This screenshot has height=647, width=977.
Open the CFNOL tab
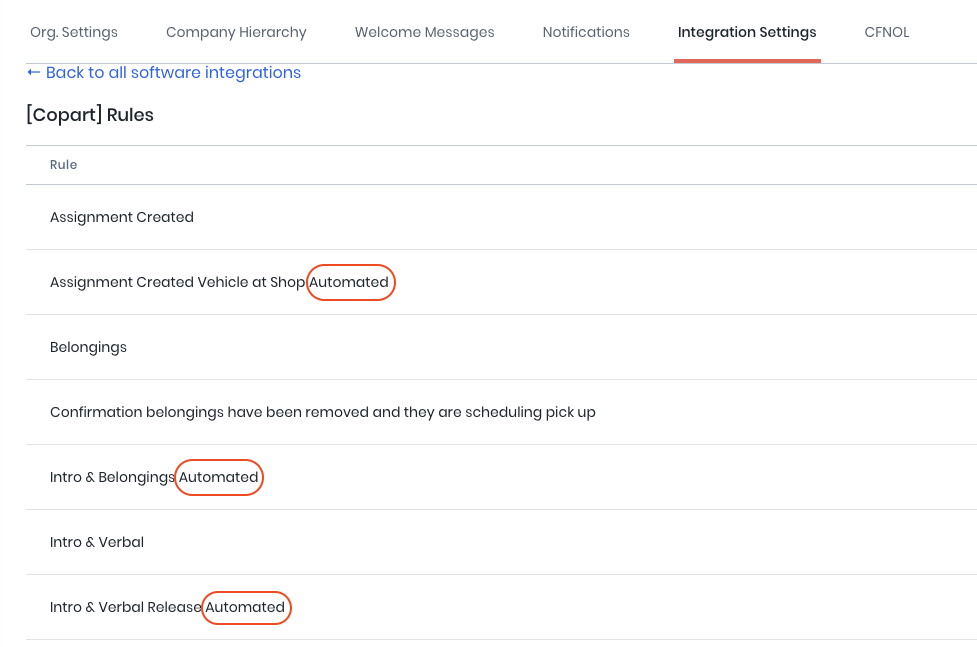[886, 31]
